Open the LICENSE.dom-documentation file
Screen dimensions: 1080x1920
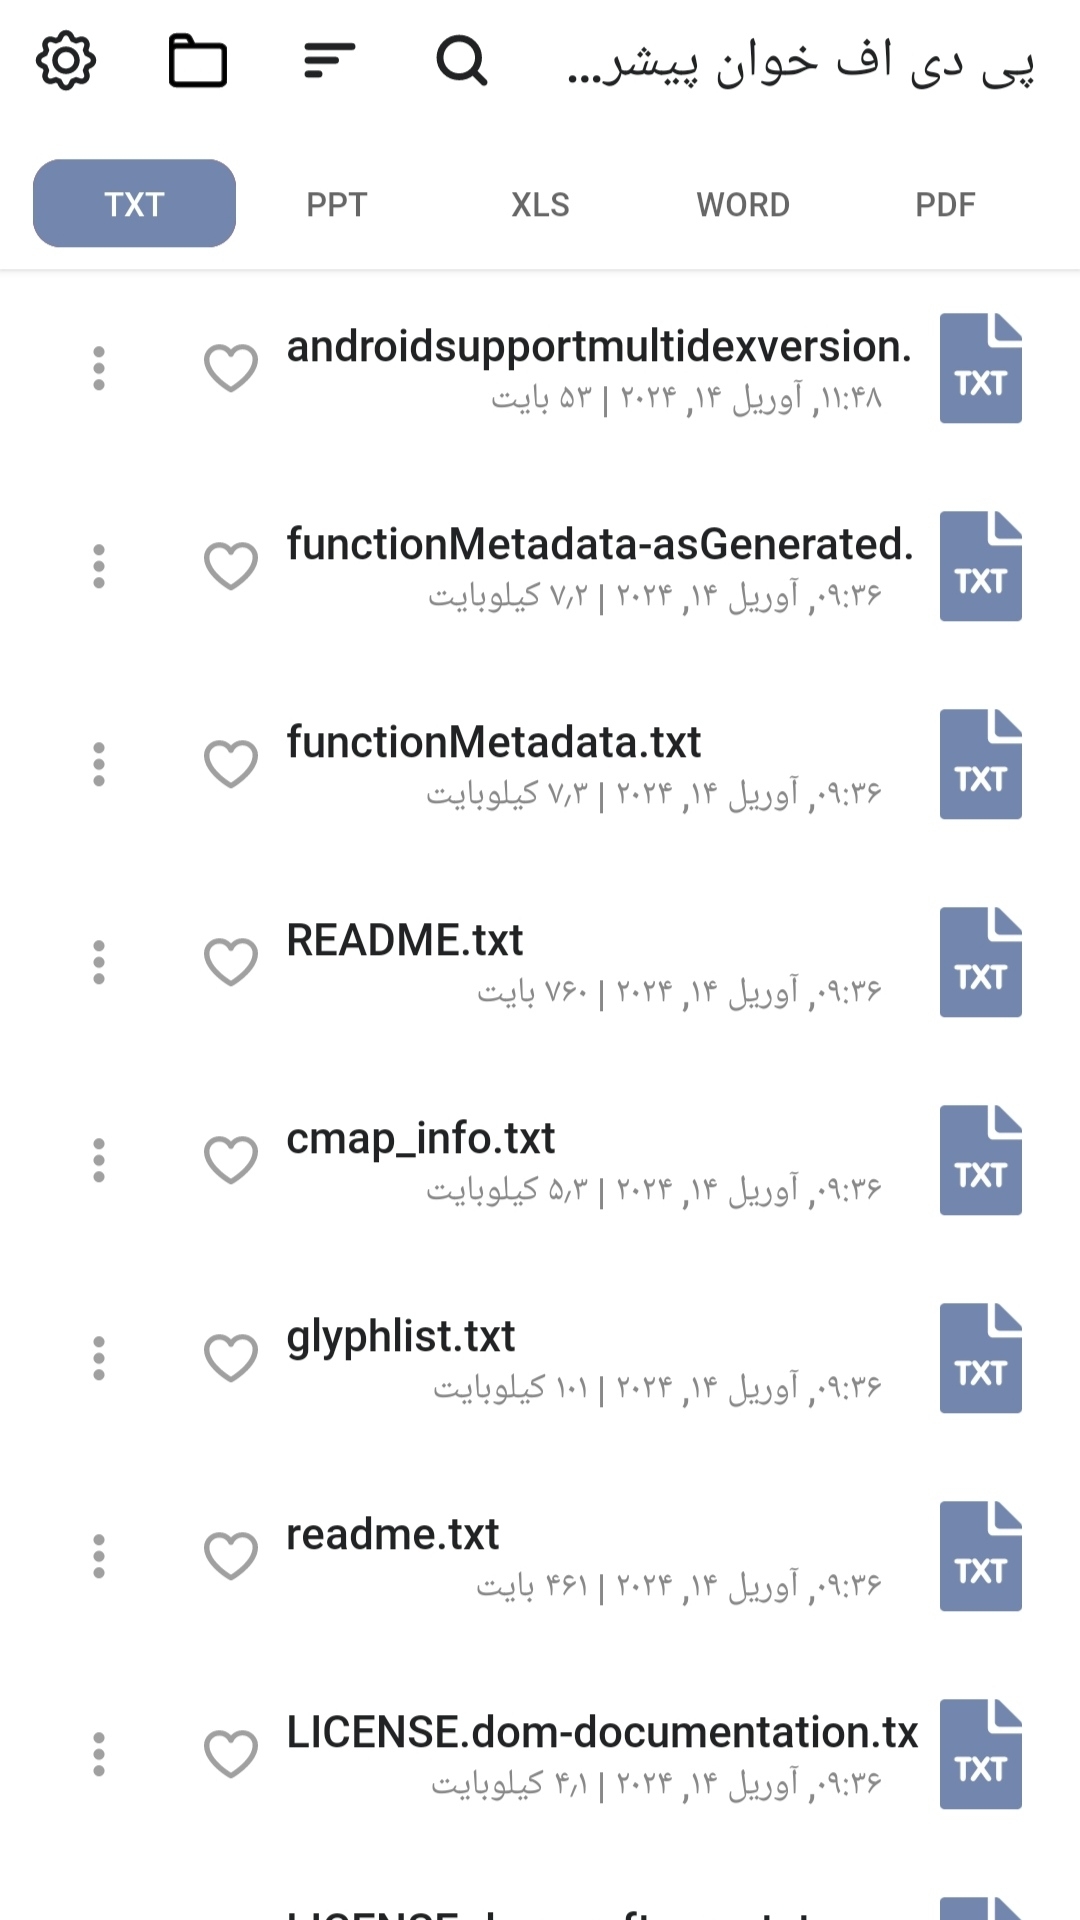601,1733
